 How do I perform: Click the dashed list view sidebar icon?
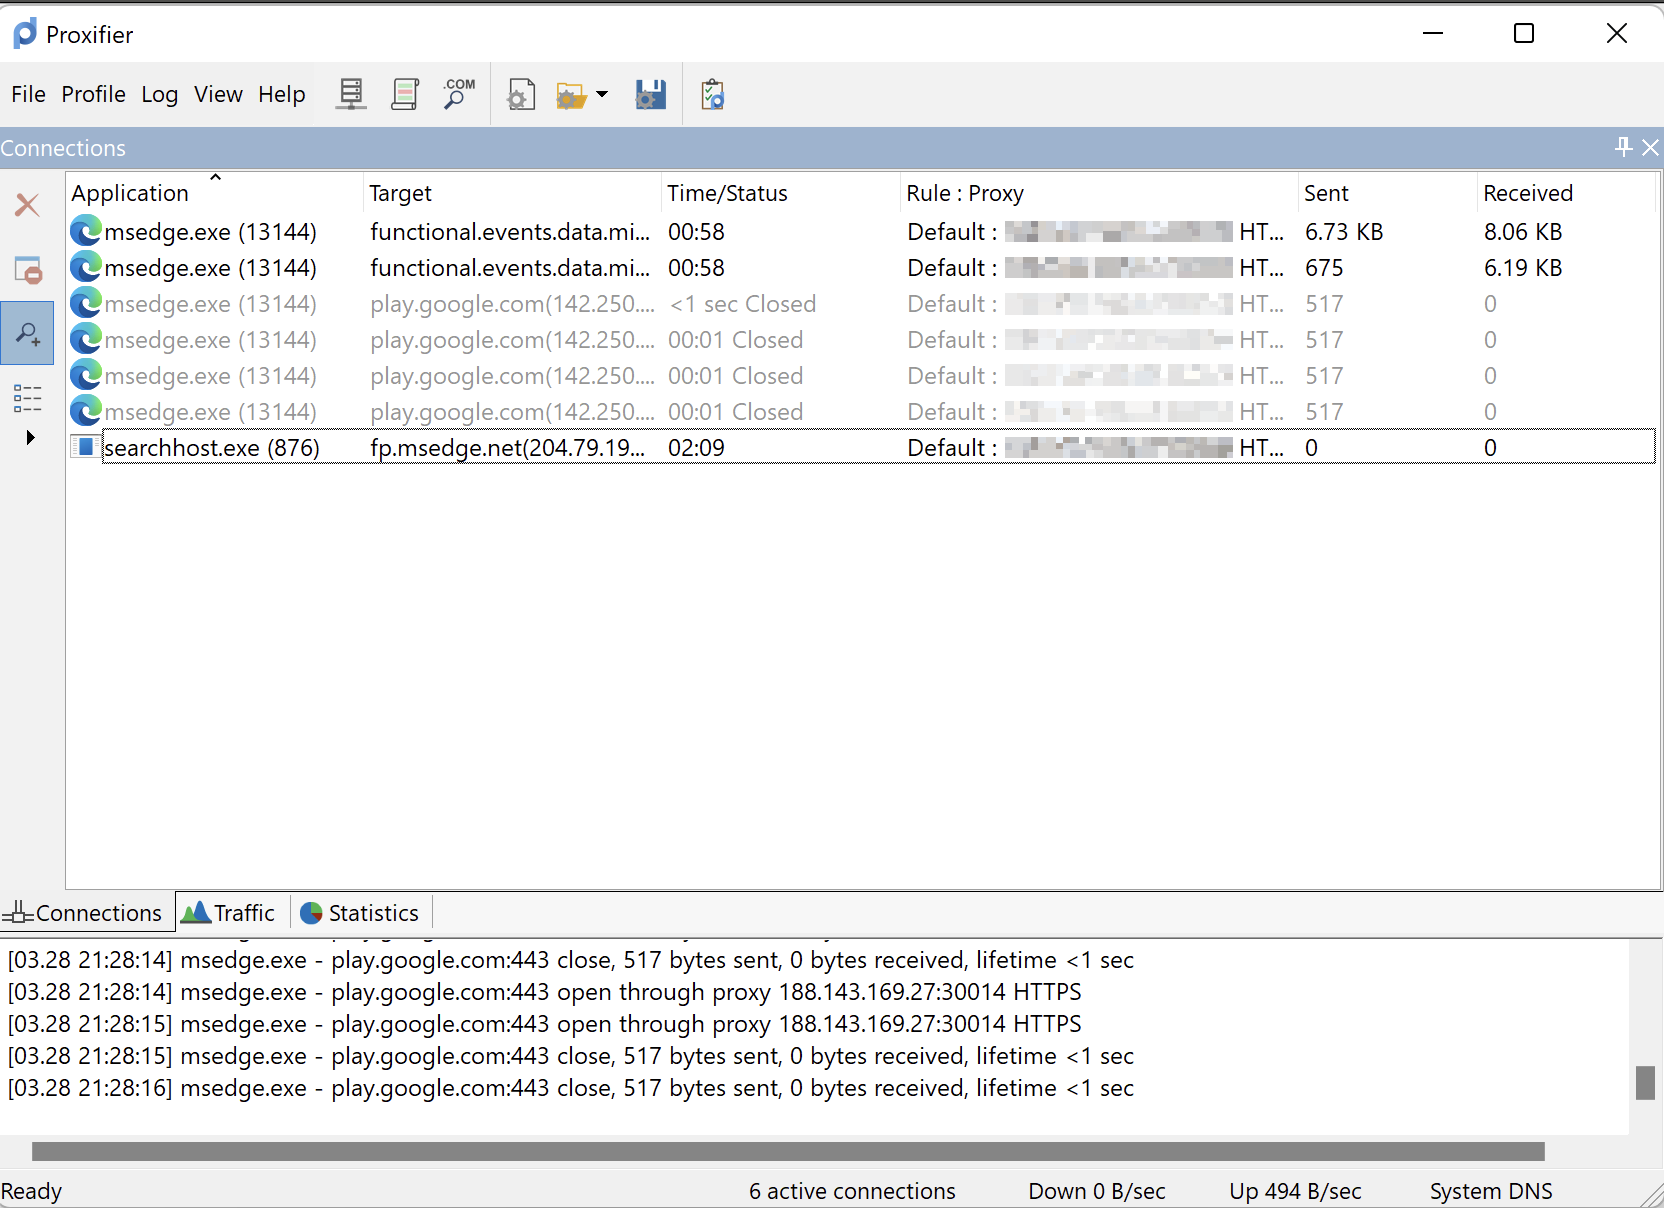pyautogui.click(x=27, y=398)
